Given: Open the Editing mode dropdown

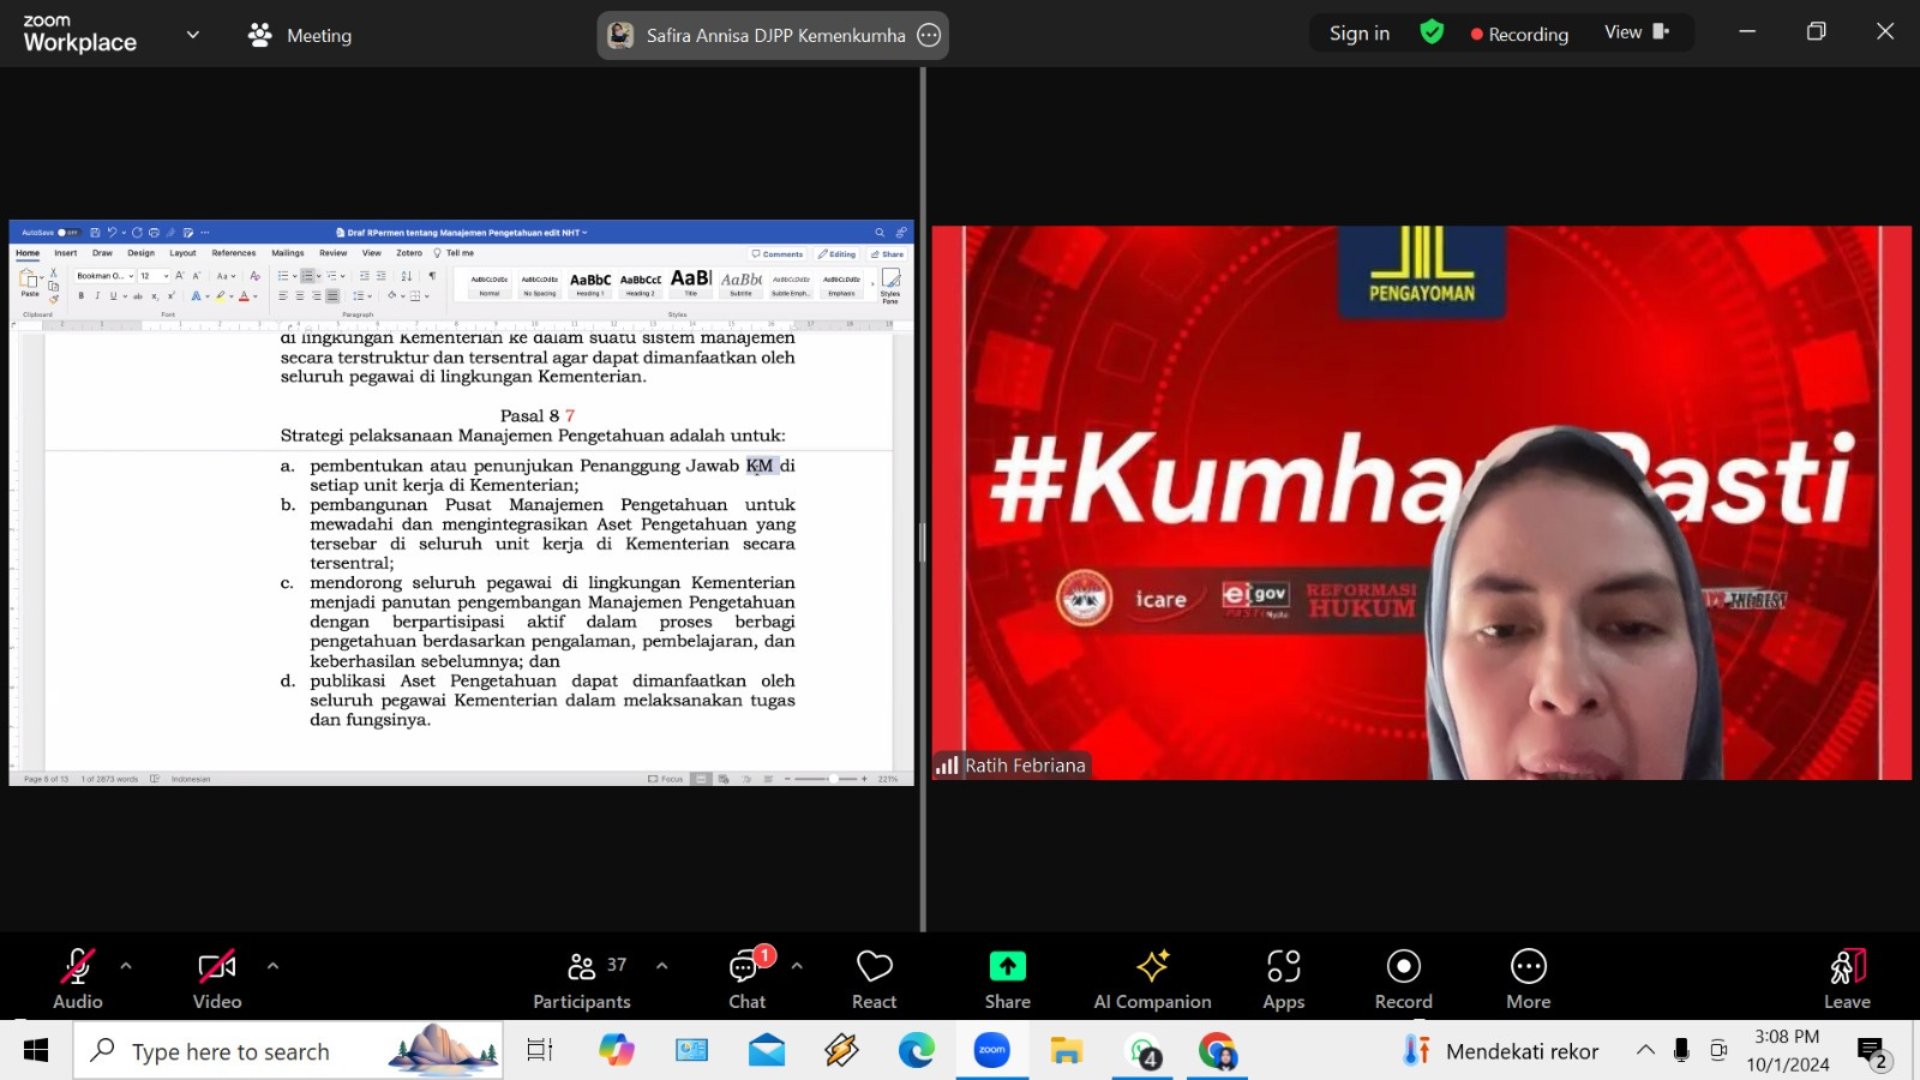Looking at the screenshot, I should tap(837, 254).
